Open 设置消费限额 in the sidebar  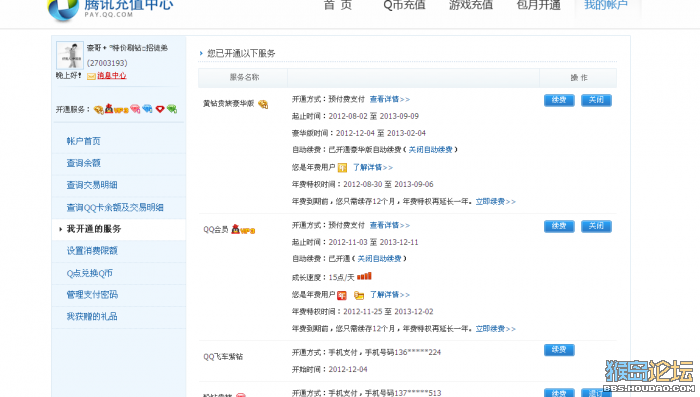click(x=92, y=251)
